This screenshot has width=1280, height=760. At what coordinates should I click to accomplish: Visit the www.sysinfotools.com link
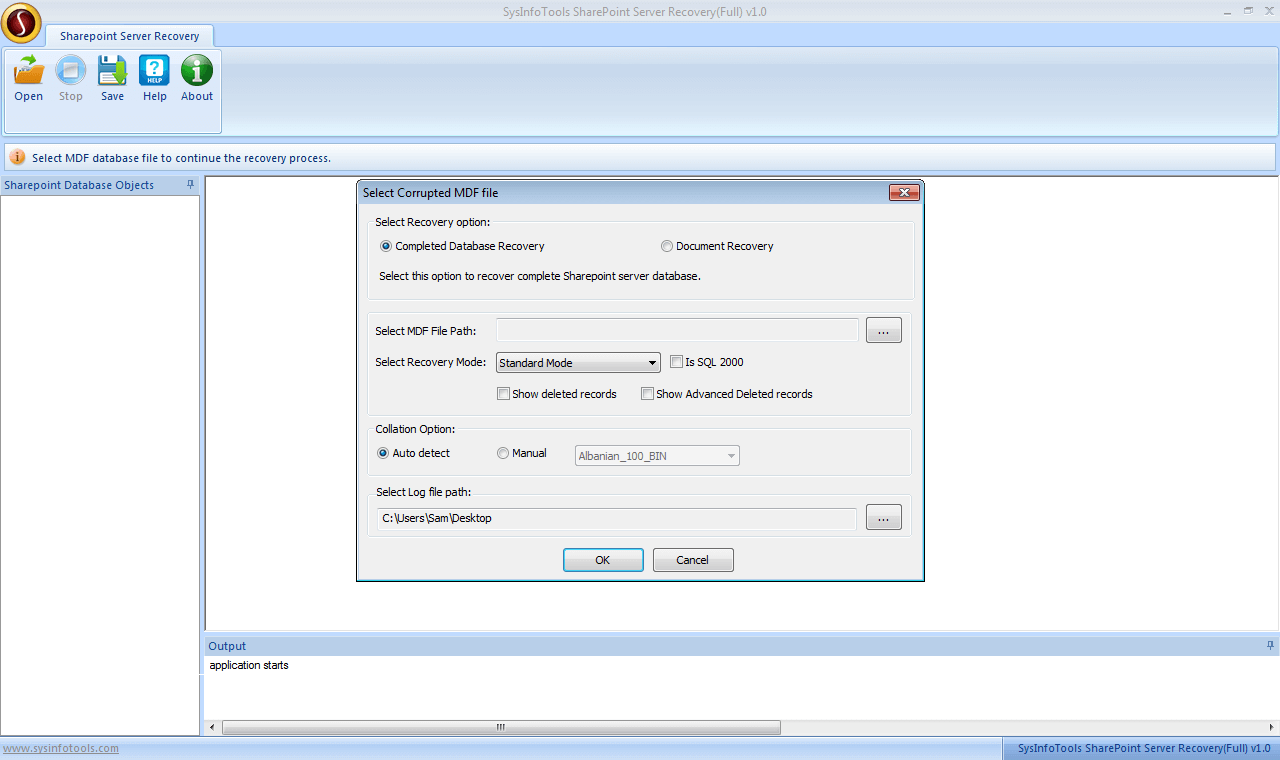pos(60,748)
